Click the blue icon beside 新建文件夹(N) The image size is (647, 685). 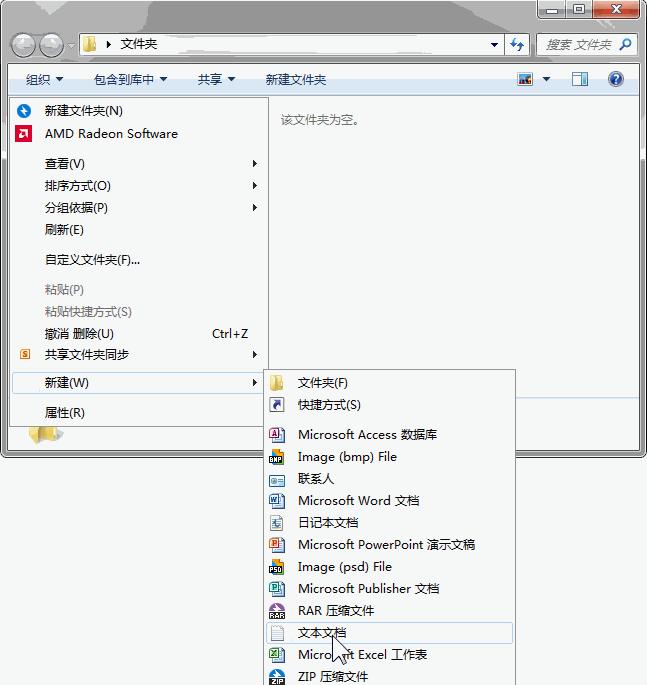[x=24, y=111]
